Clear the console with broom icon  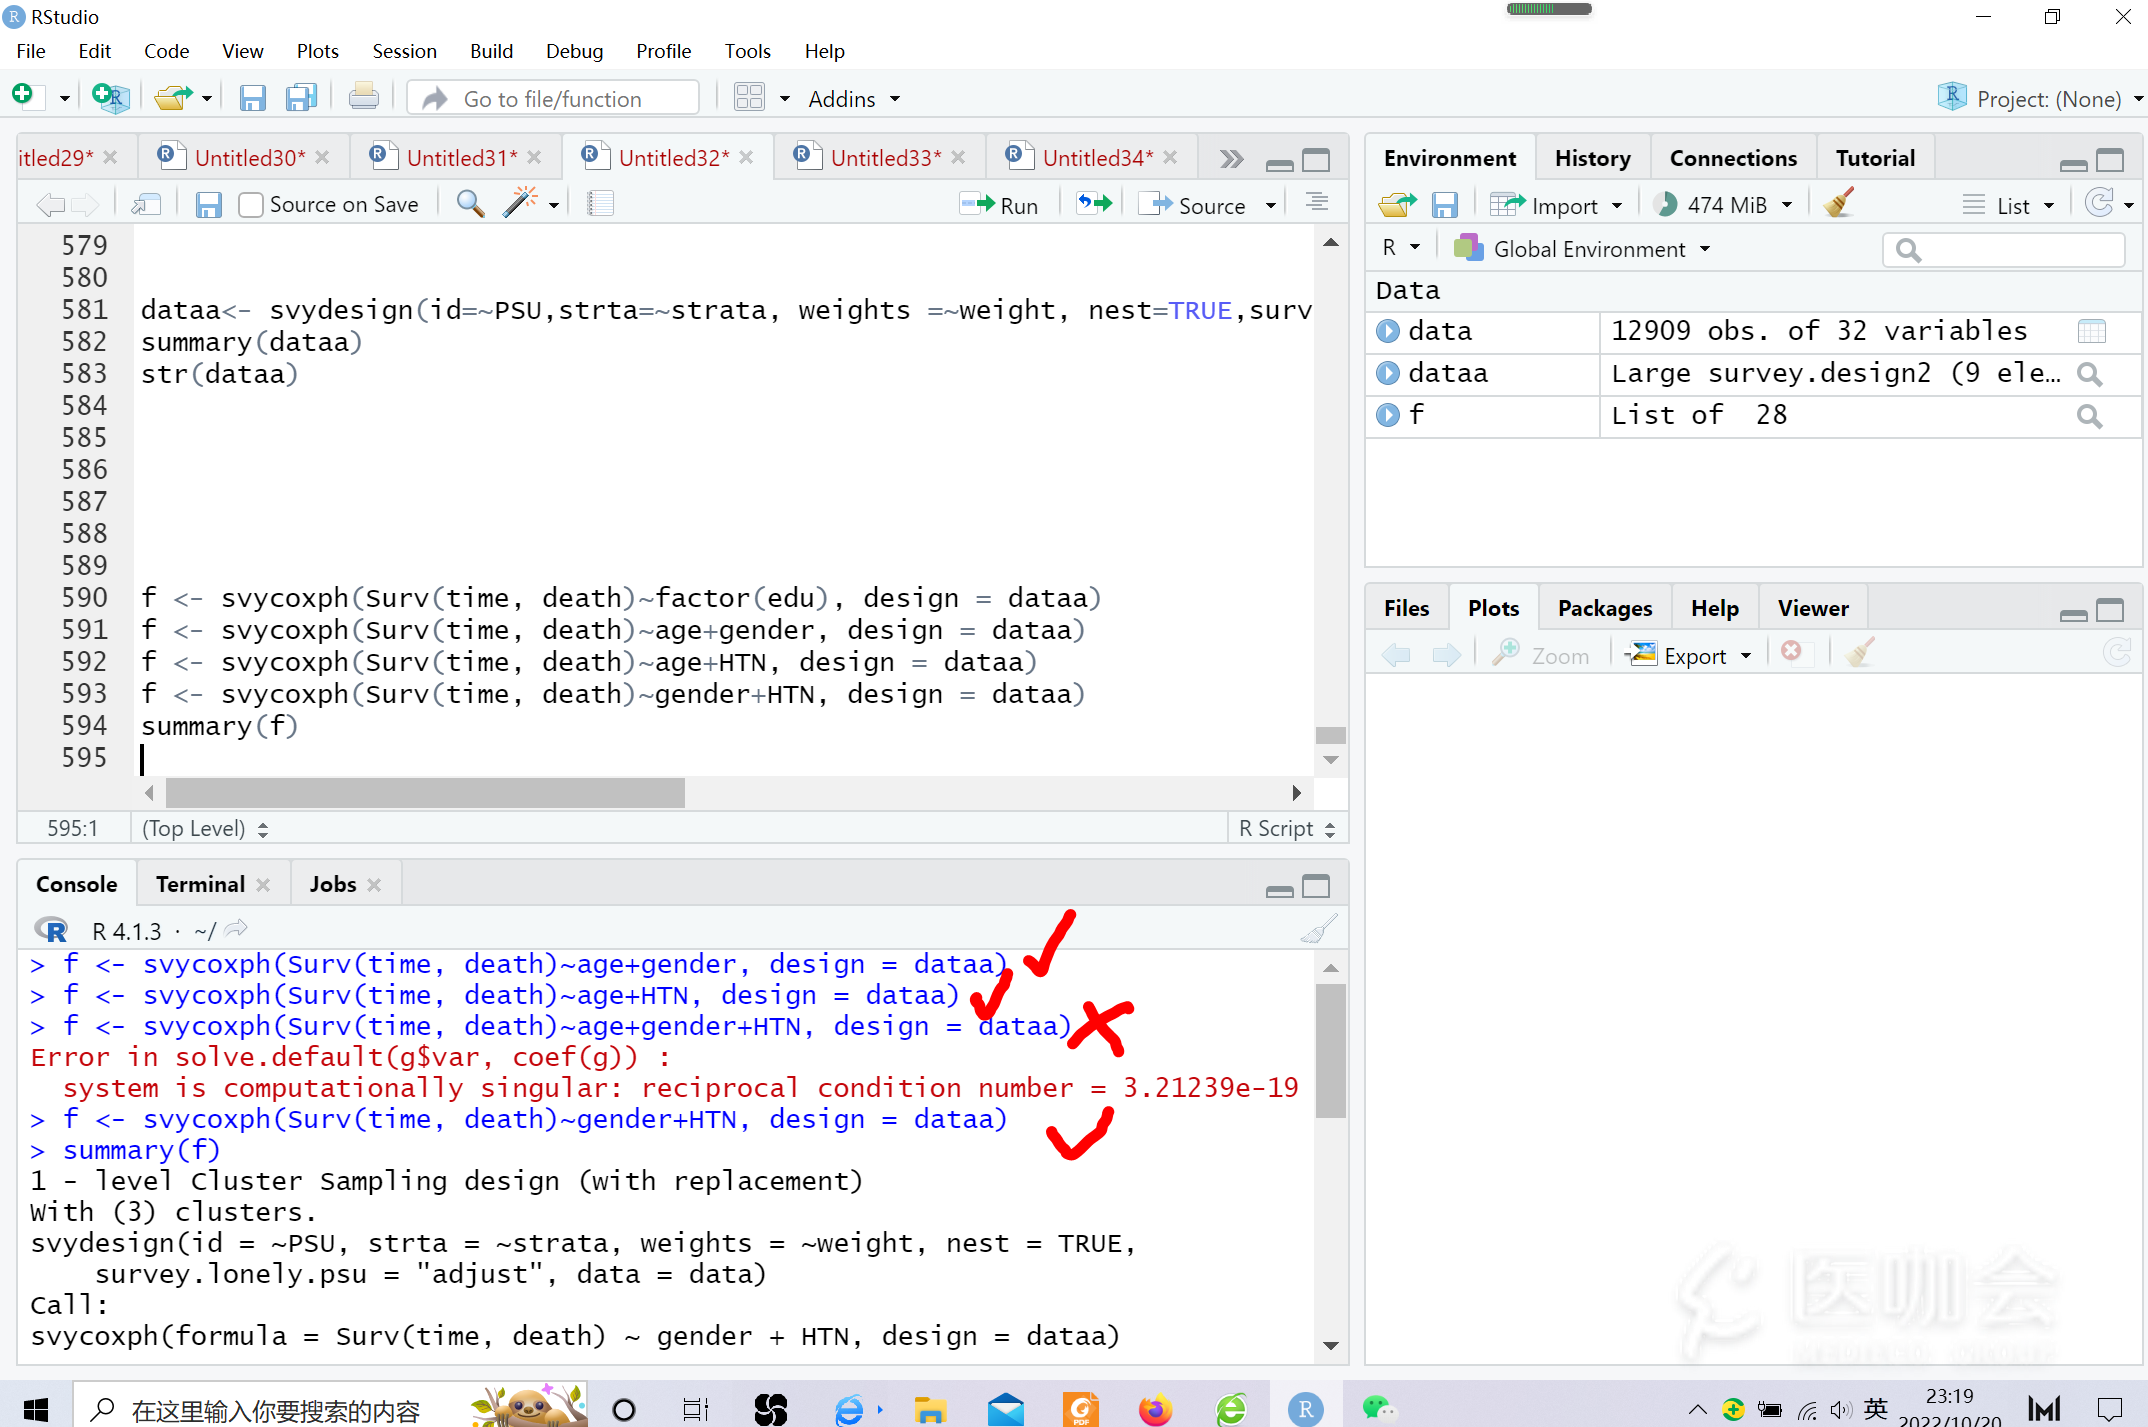coord(1318,929)
